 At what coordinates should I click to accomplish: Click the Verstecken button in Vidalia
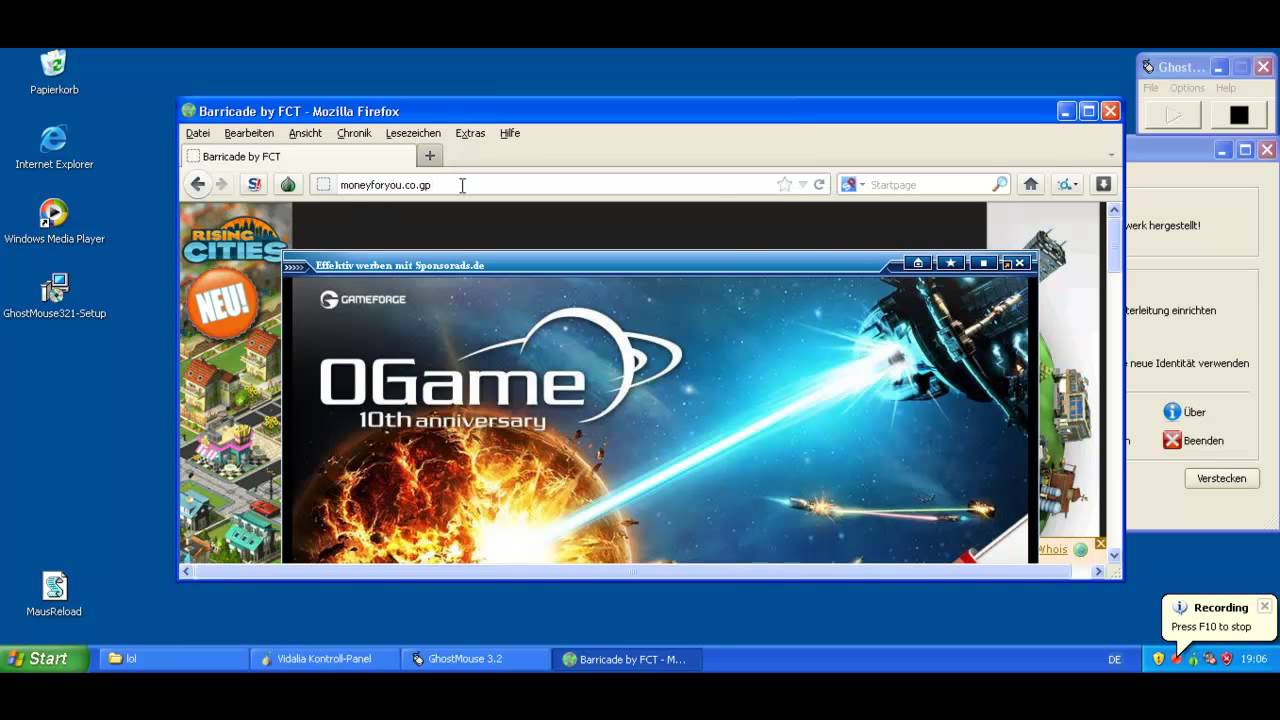coord(1222,478)
